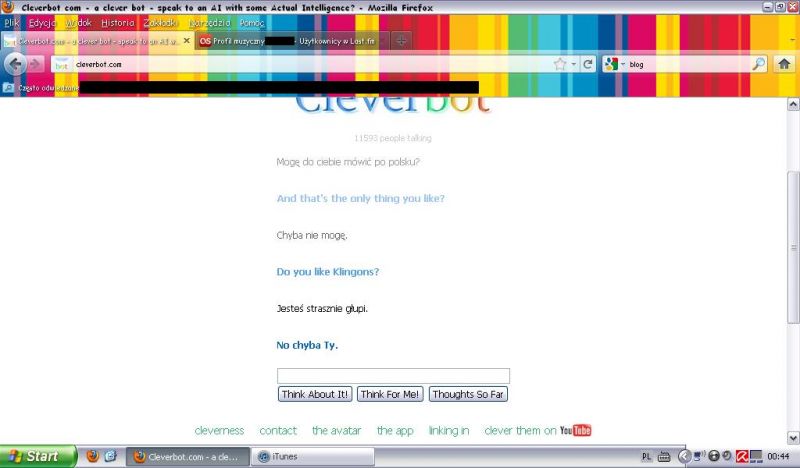The height and width of the screenshot is (468, 800).
Task: Click the Think About It! button
Action: (315, 394)
